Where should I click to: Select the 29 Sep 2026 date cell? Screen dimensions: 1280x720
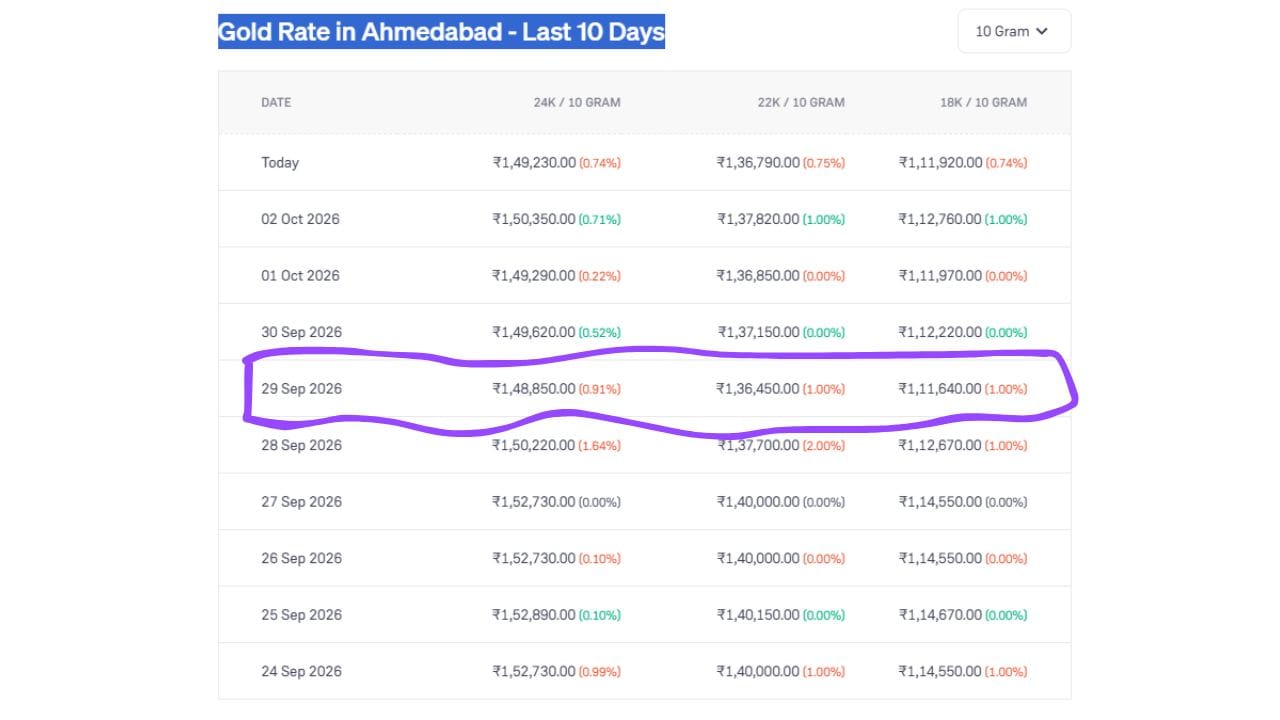click(301, 388)
